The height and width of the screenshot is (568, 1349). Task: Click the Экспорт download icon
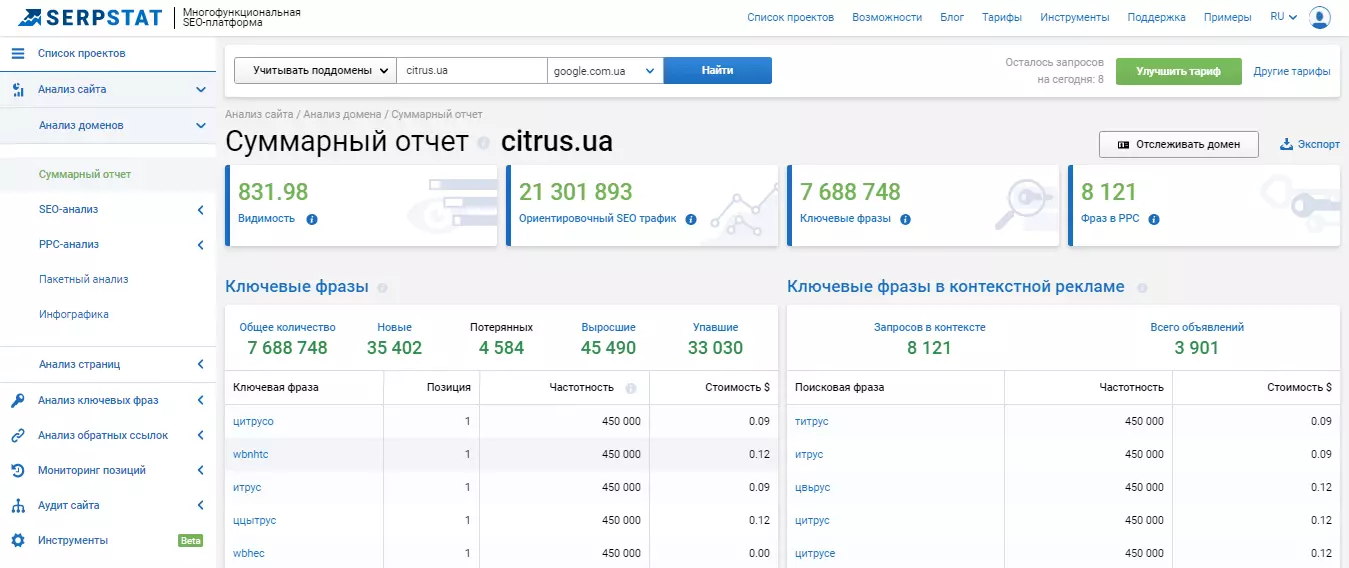click(1287, 144)
